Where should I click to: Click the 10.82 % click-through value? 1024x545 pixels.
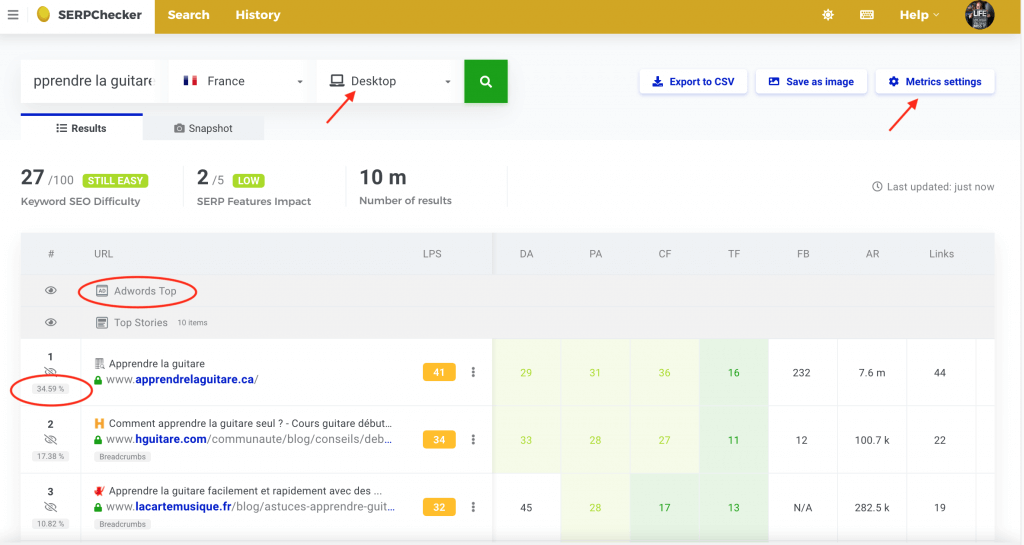tap(50, 523)
